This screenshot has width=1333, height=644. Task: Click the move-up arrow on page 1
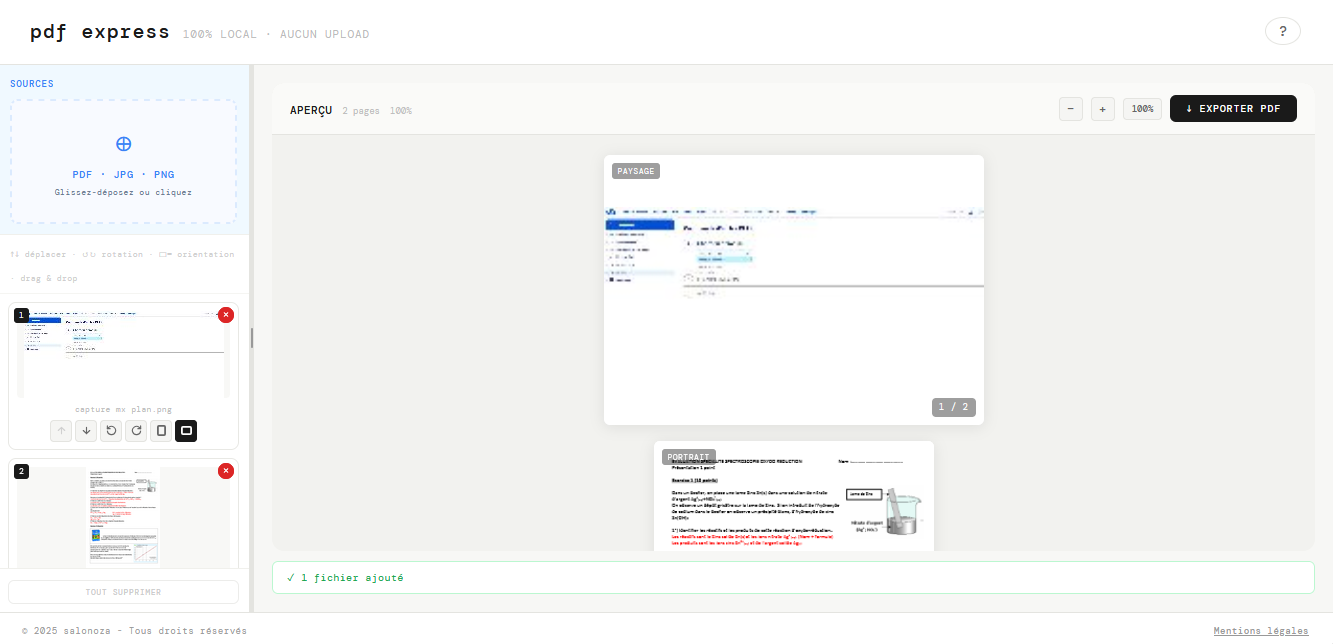point(60,430)
